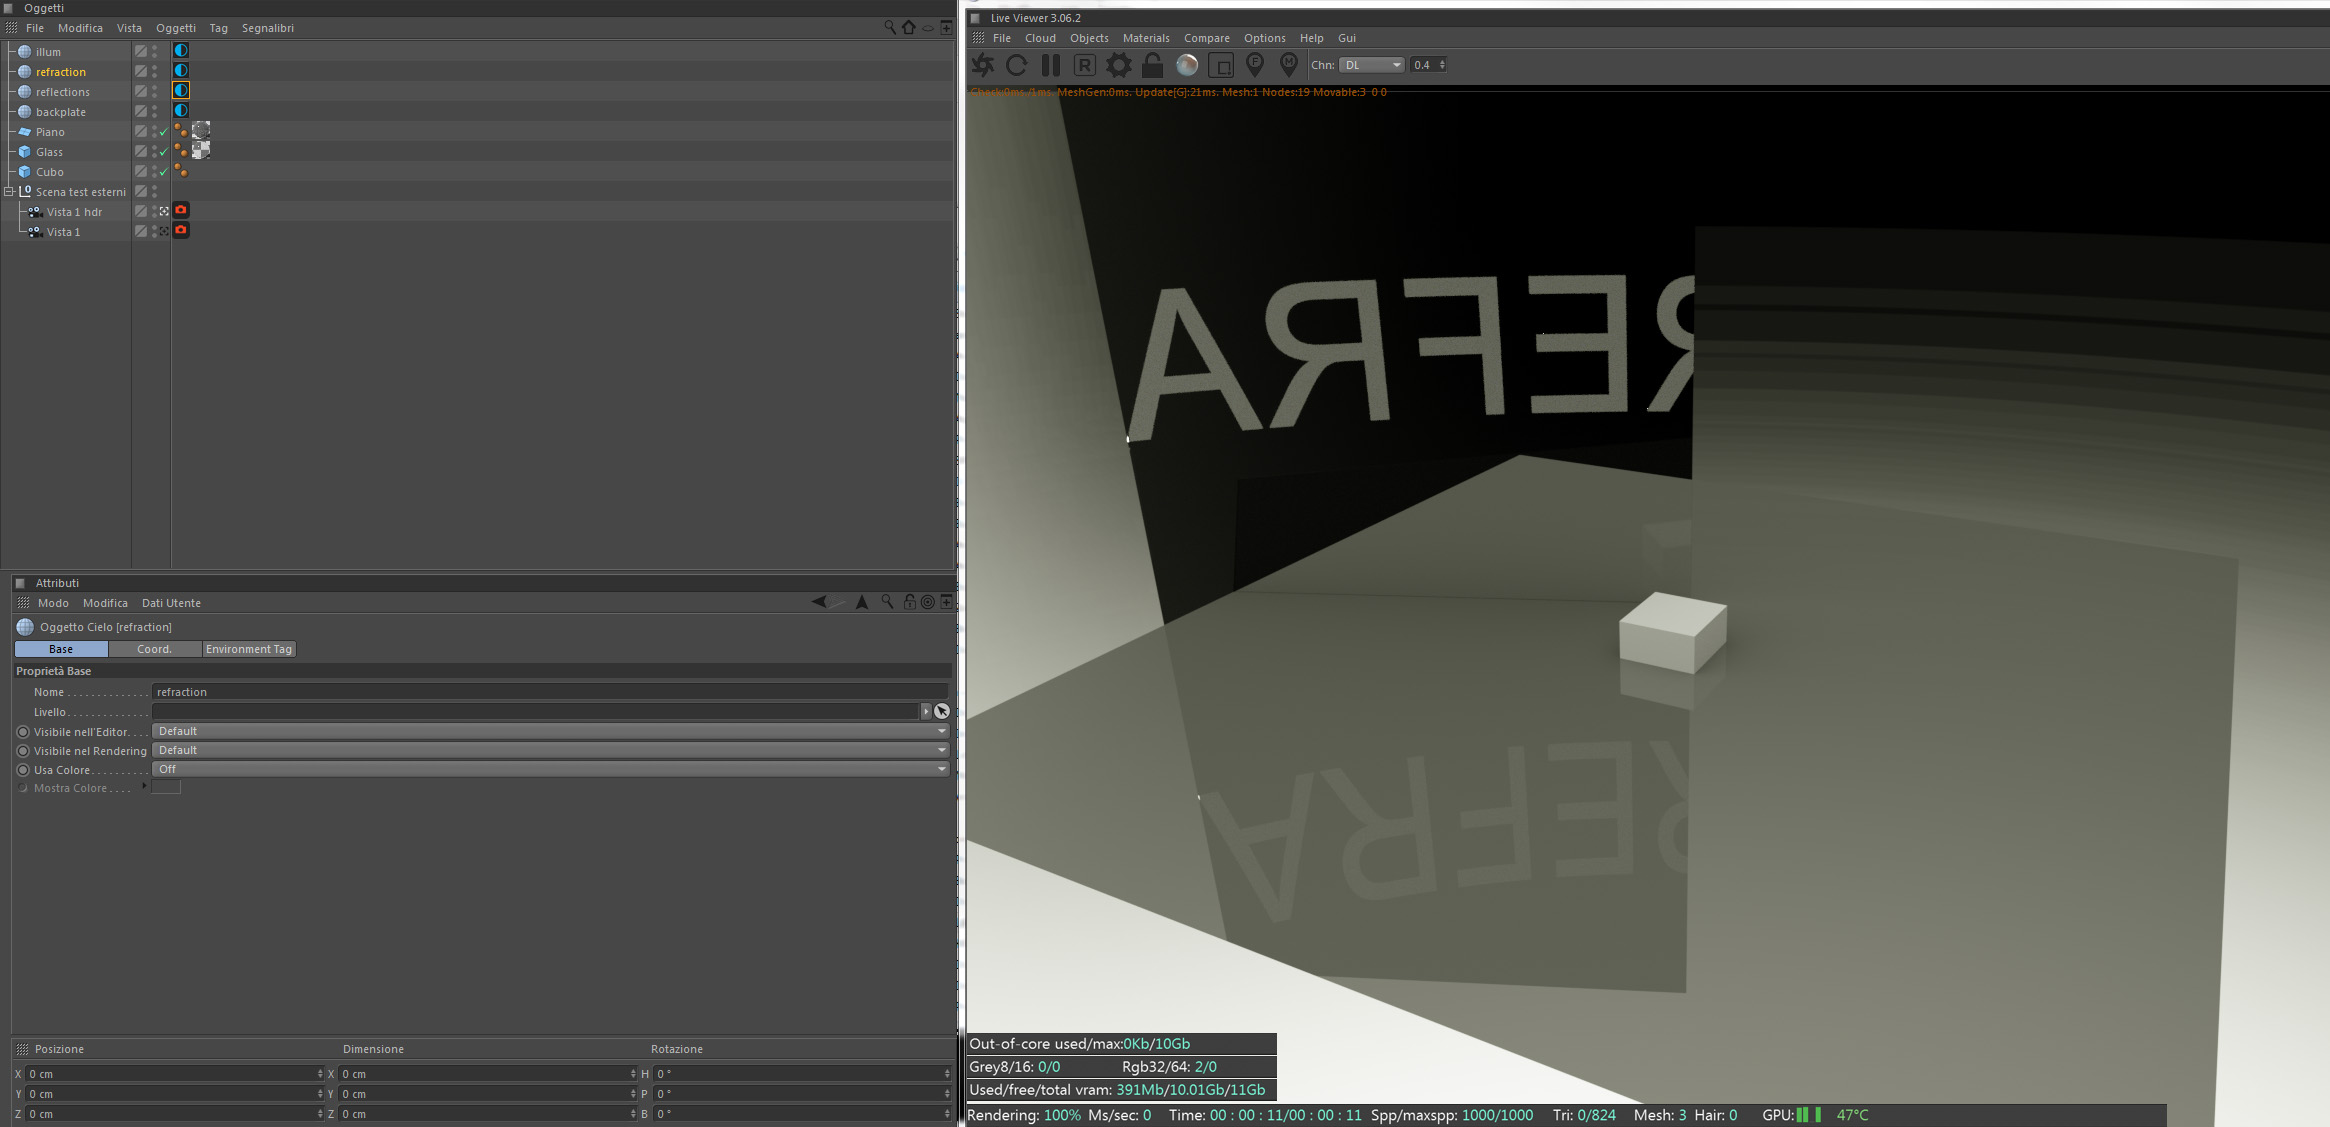
Task: Select the pick focus pin icon
Action: [1254, 66]
